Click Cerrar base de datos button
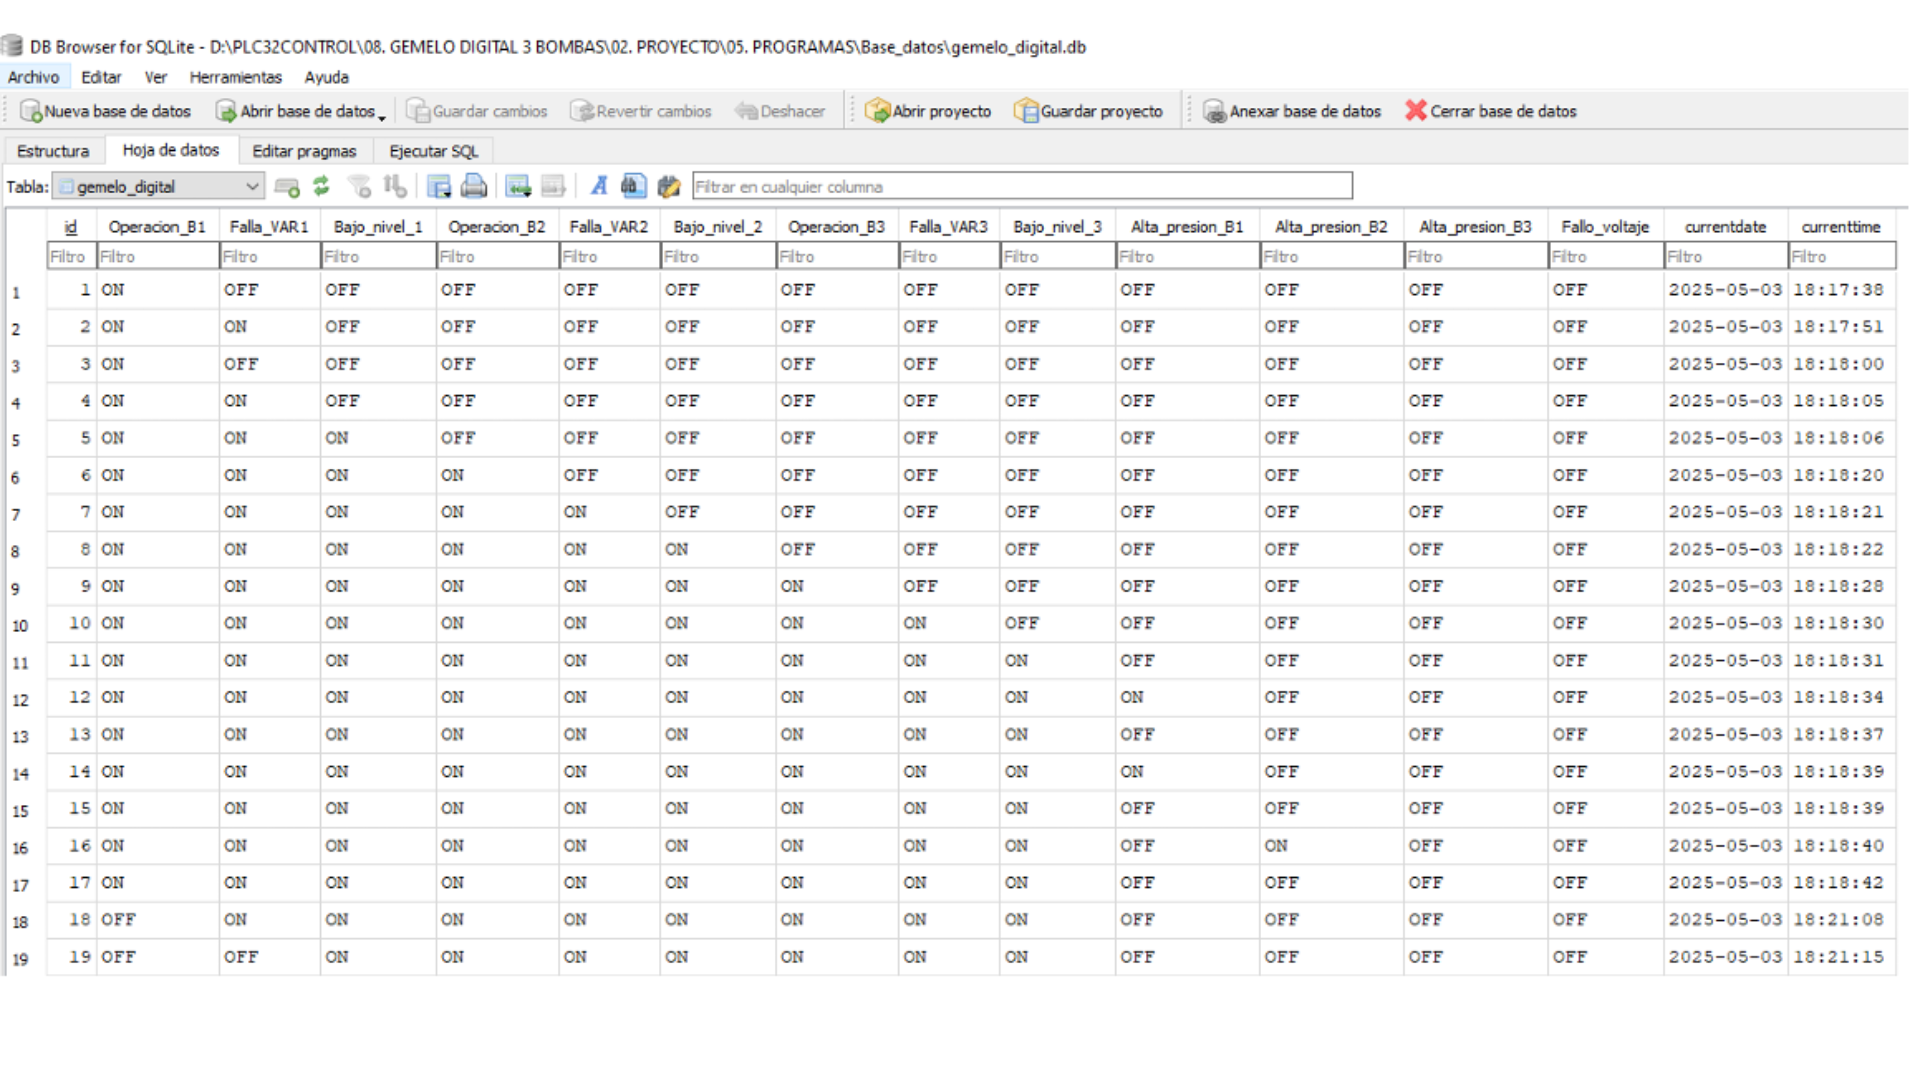This screenshot has width=1920, height=1080. tap(1491, 111)
